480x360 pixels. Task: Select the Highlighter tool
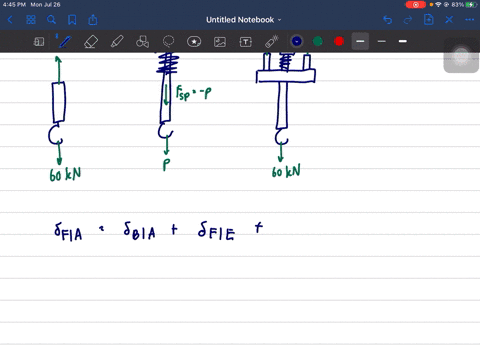click(117, 42)
